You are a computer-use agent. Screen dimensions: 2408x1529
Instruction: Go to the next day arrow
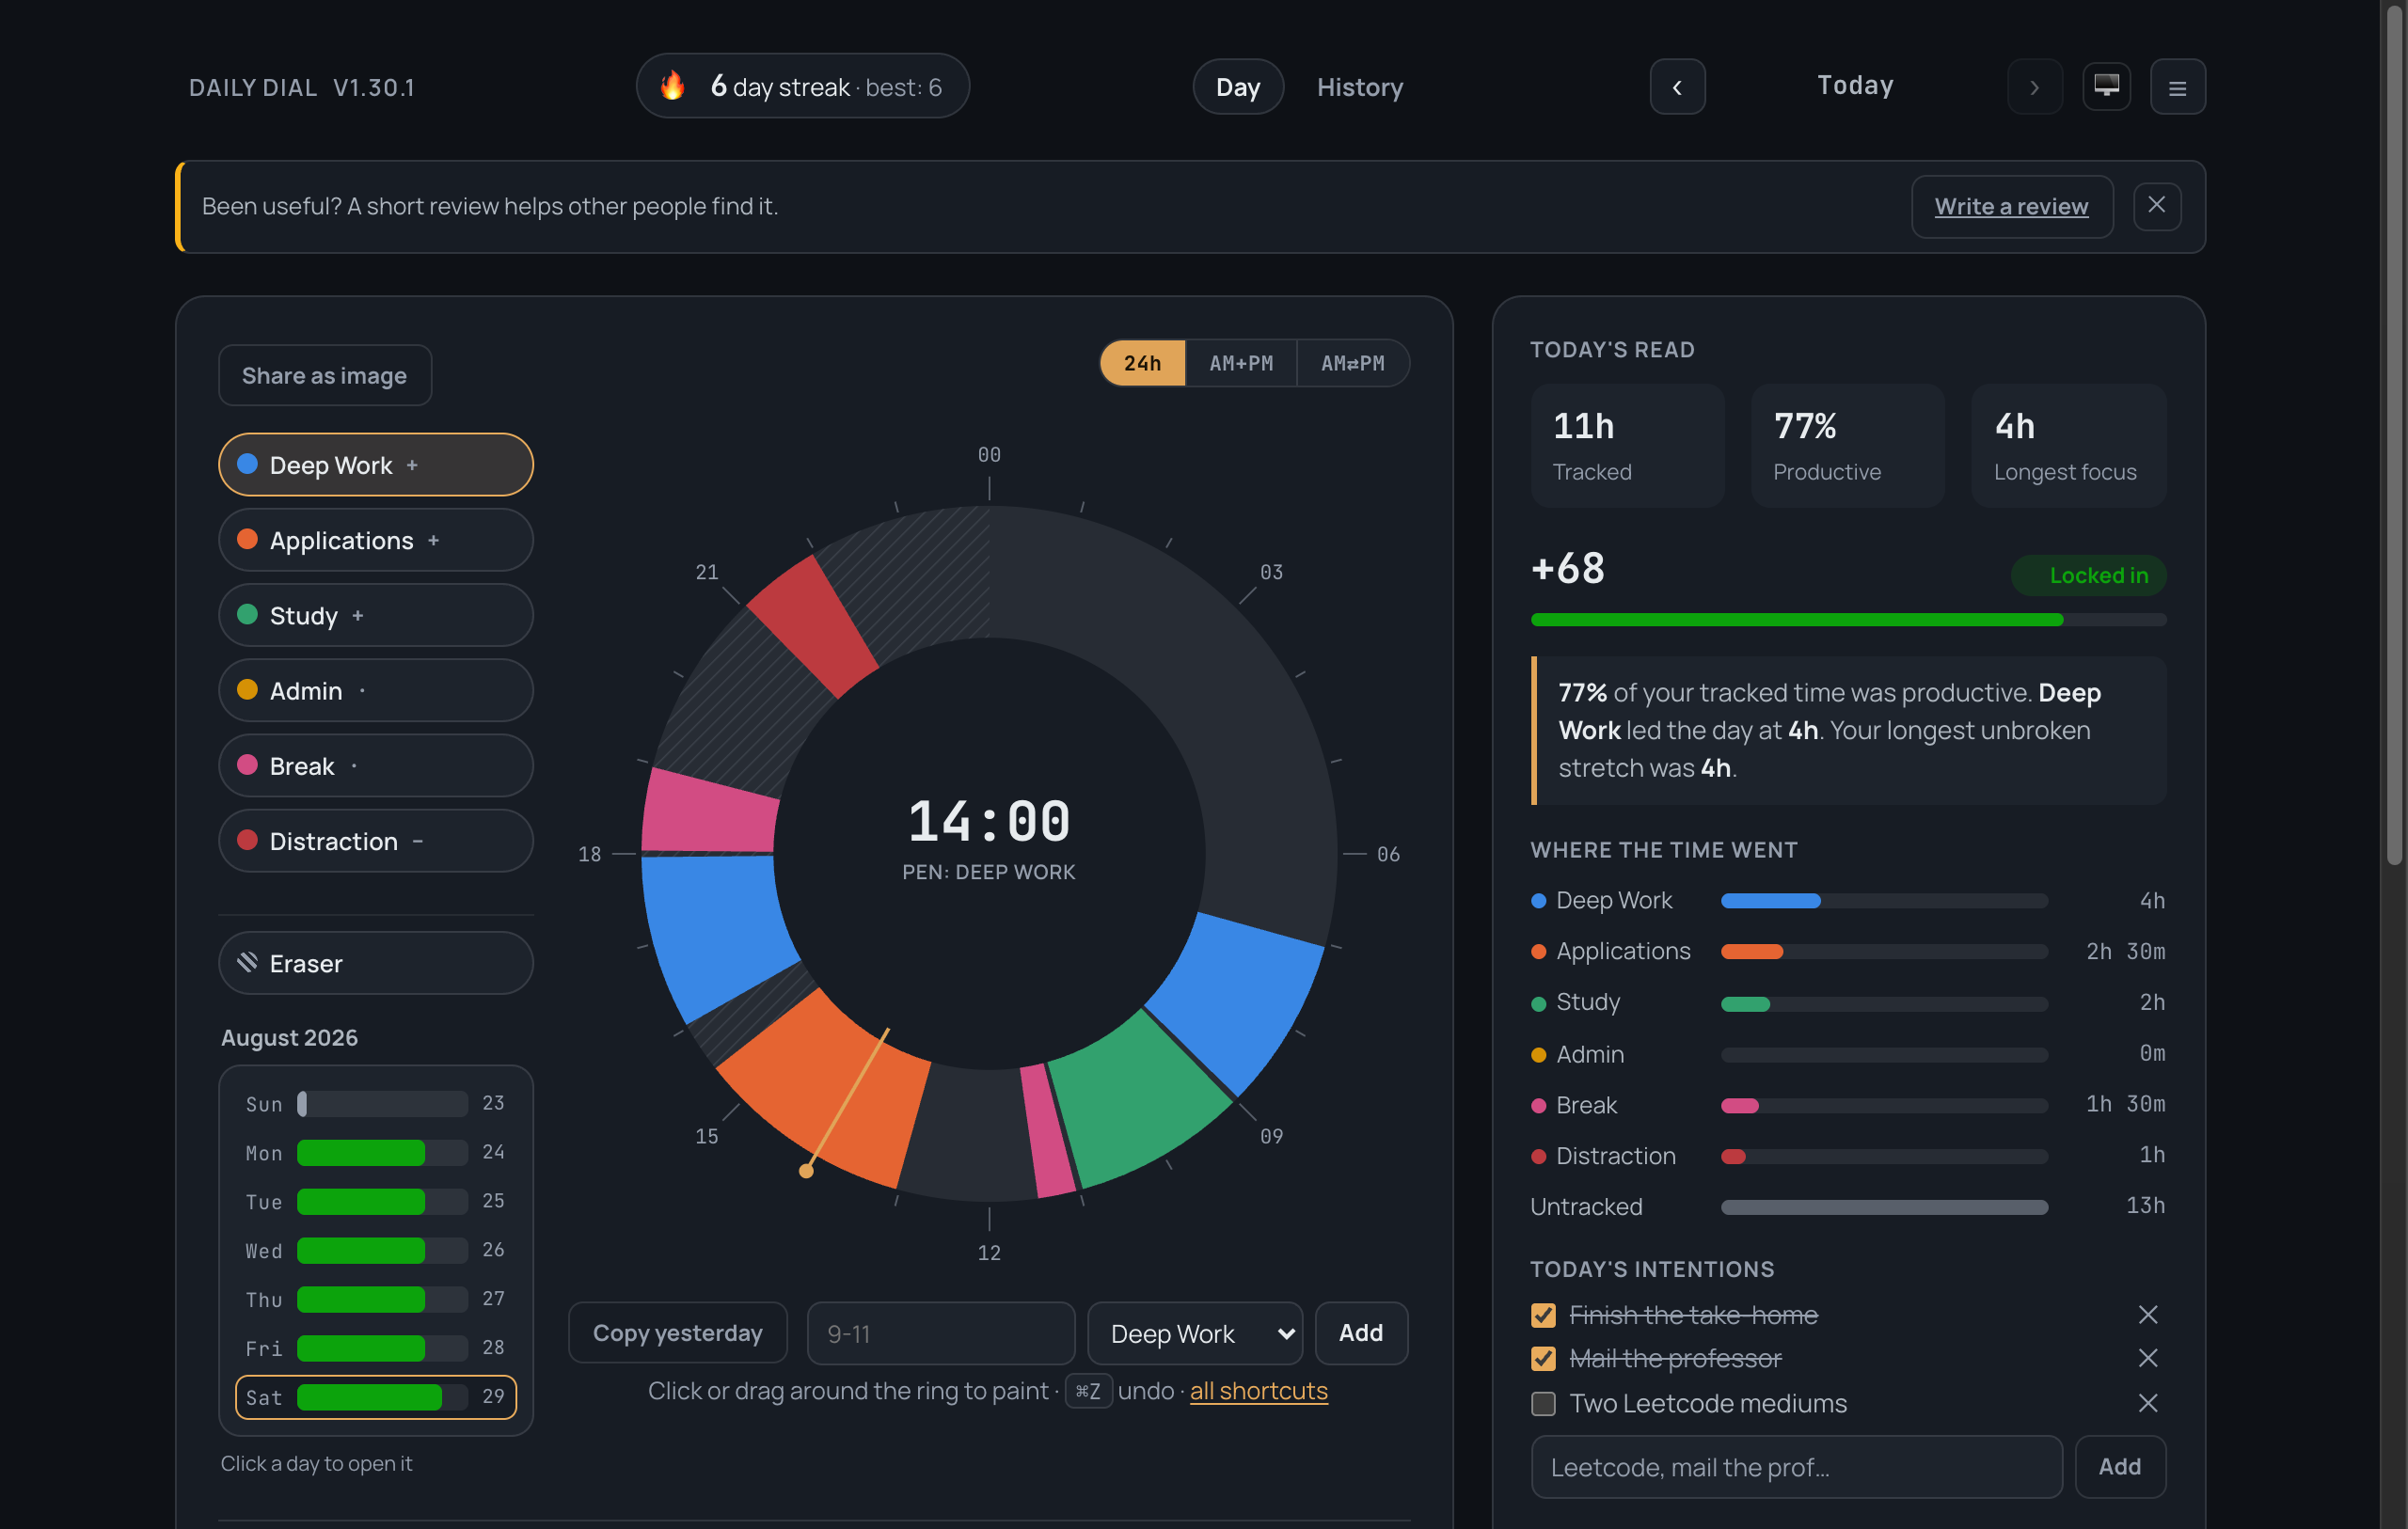coord(2034,87)
